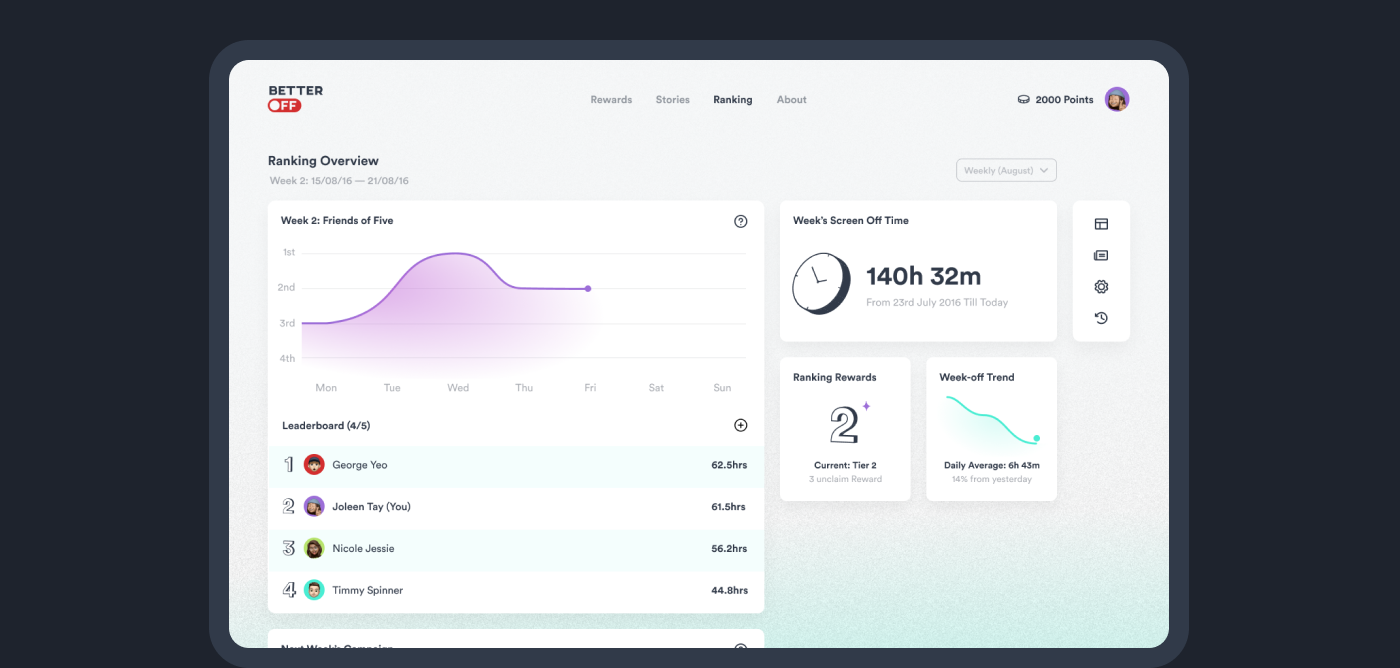Click the 1st rank axis label
The image size is (1400, 668).
coord(289,252)
